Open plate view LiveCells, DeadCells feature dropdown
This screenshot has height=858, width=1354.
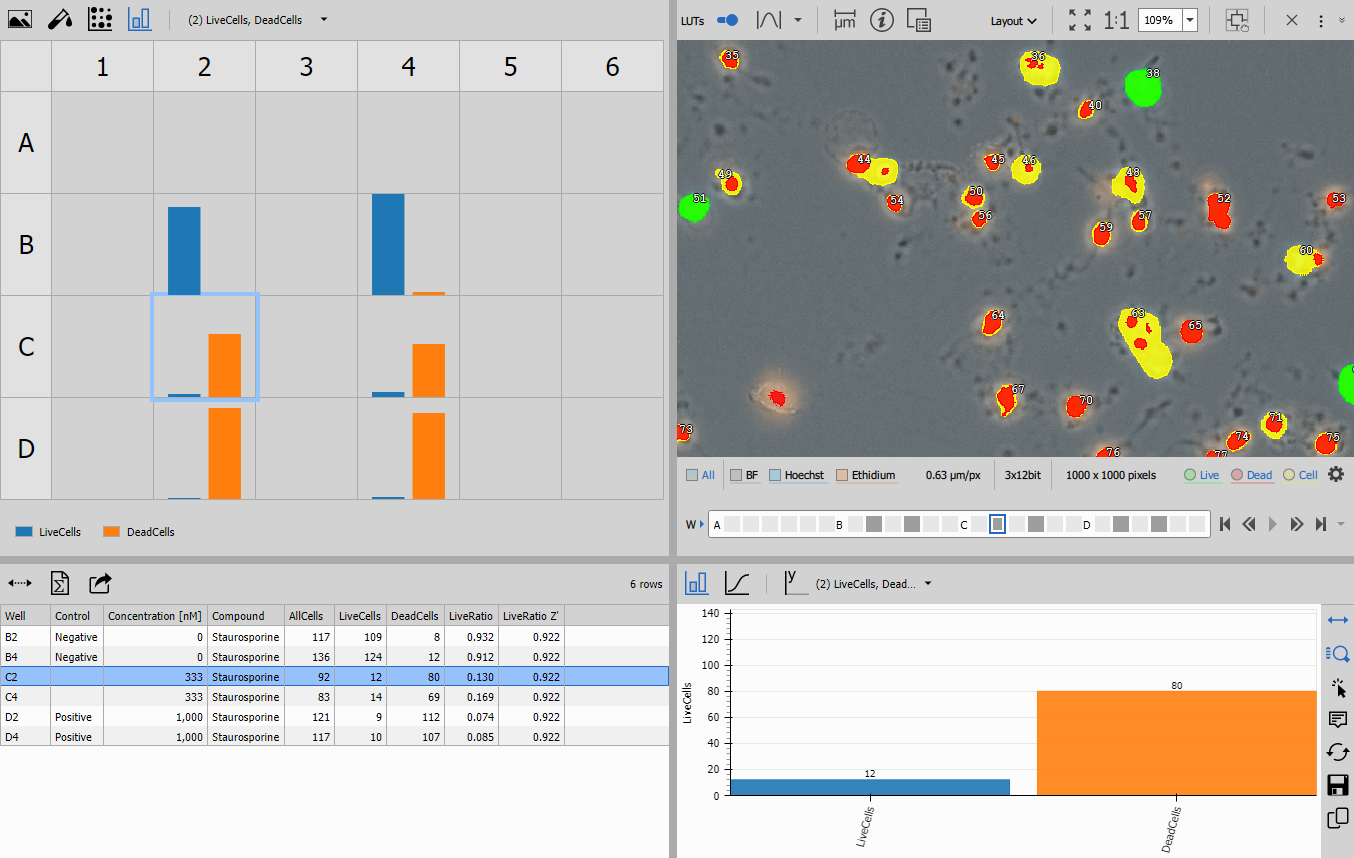click(x=323, y=20)
